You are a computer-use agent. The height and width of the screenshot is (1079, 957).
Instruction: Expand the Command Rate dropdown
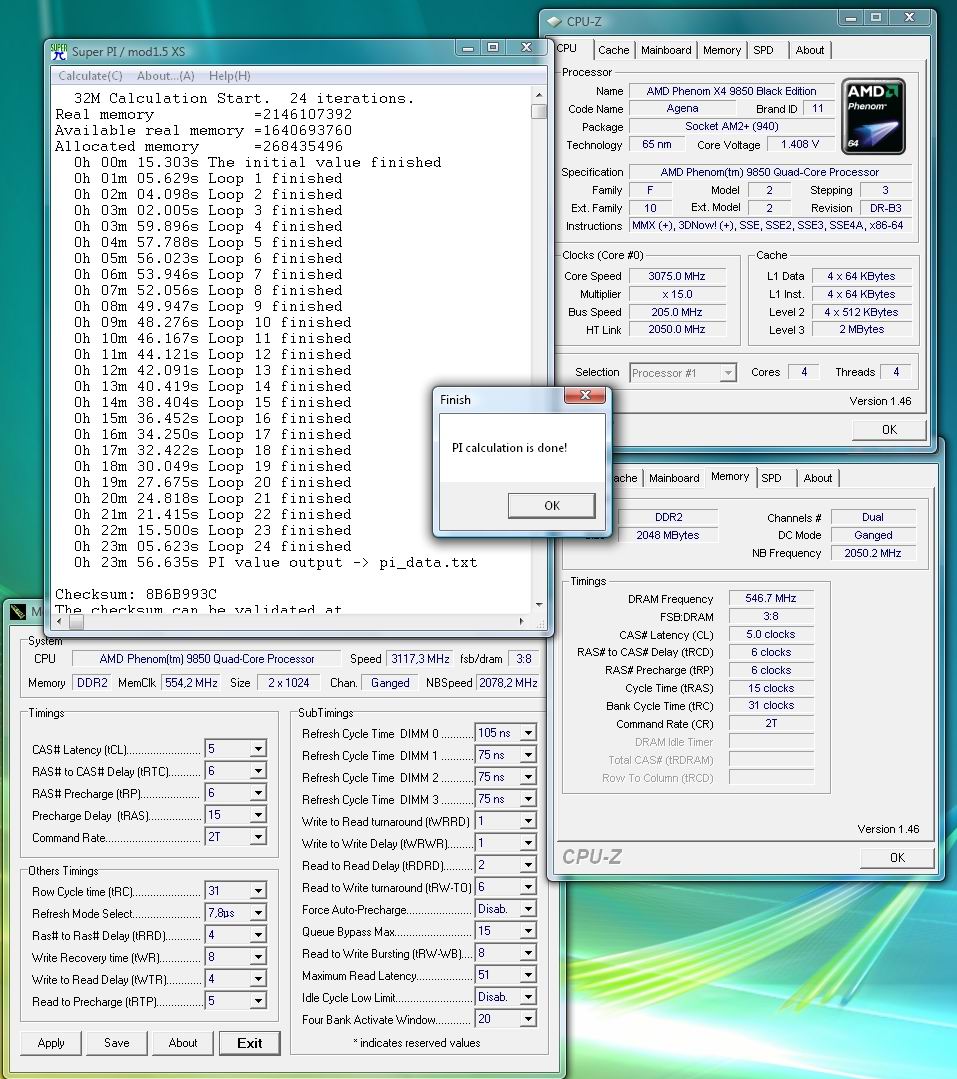click(x=258, y=837)
